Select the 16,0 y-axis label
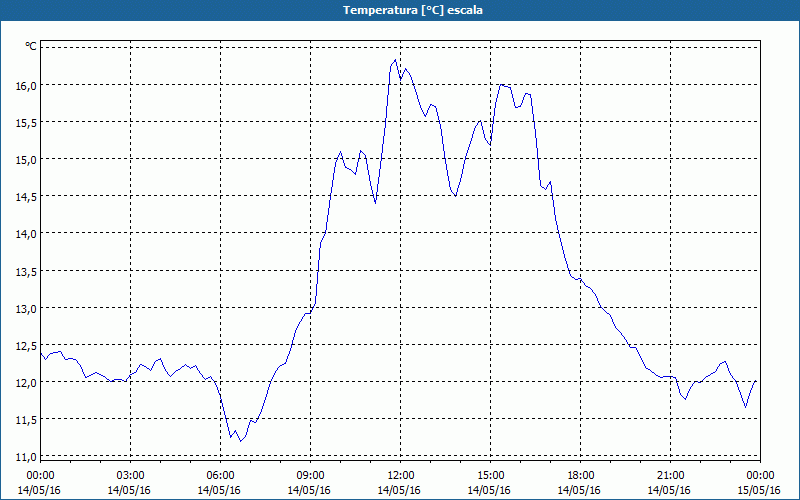 coord(27,86)
